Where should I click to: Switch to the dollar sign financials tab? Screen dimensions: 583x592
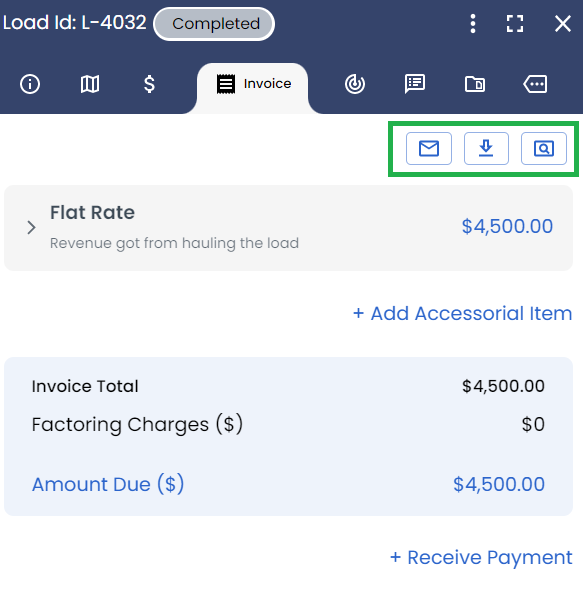[x=150, y=84]
